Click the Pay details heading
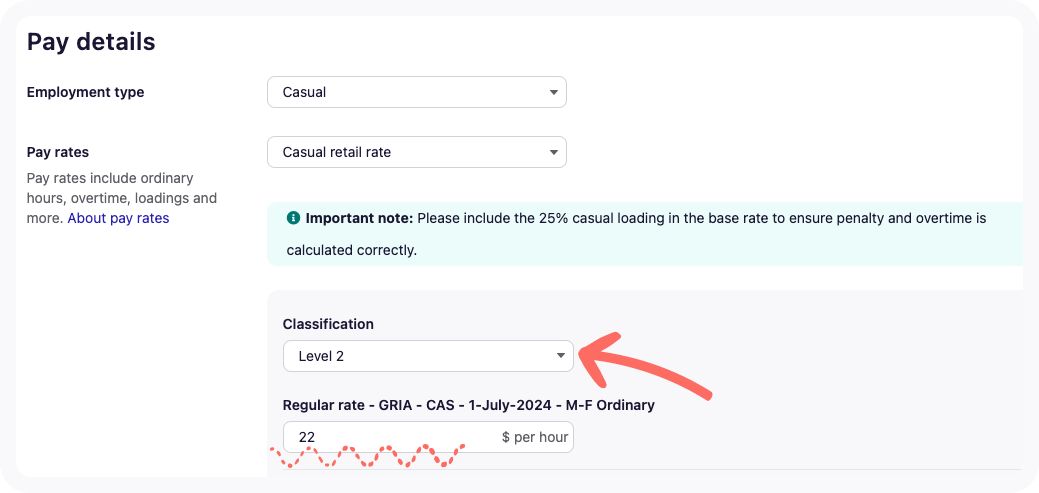Image resolution: width=1039 pixels, height=493 pixels. pos(91,42)
